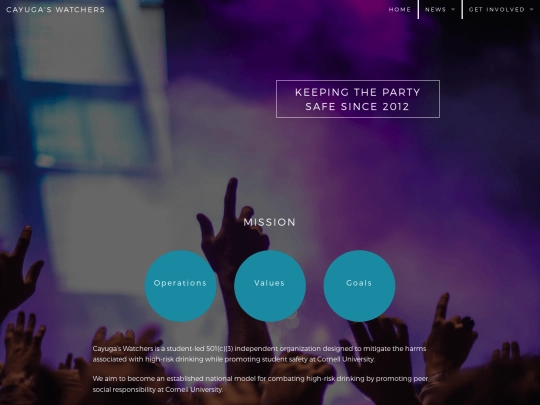Expand the News dropdown arrow
Image resolution: width=540 pixels, height=405 pixels.
[453, 9]
